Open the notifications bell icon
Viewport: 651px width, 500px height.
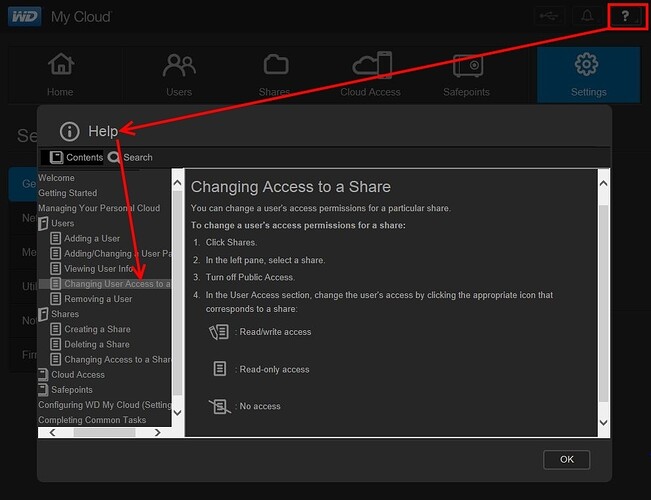587,17
